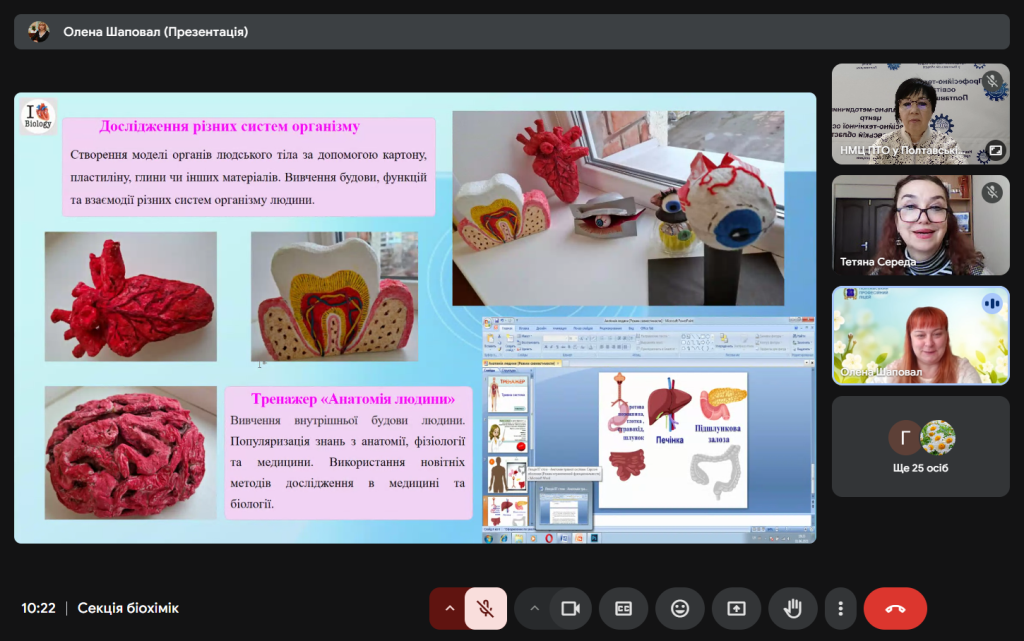Open the 'Ще 25 осіб' participants tile
The width and height of the screenshot is (1024, 641).
coord(920,447)
